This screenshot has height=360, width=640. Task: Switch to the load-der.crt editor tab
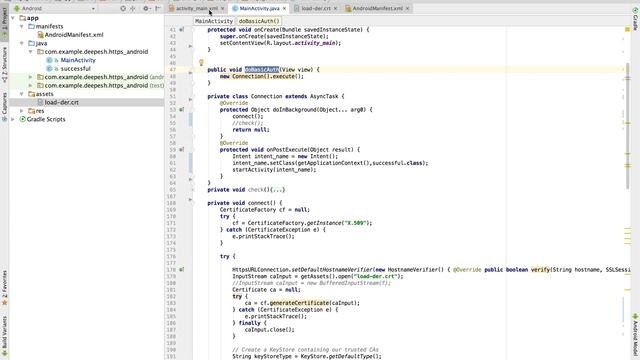pos(316,8)
